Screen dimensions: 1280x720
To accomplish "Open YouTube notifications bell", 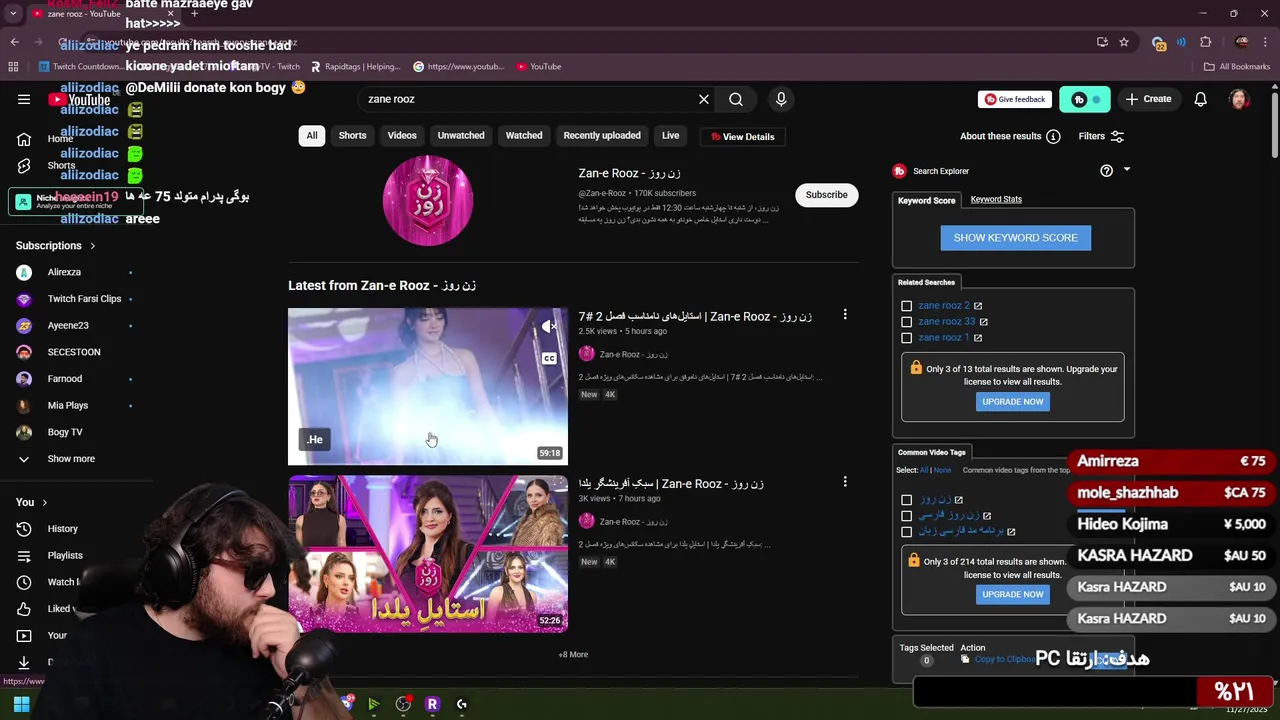I will (1201, 99).
